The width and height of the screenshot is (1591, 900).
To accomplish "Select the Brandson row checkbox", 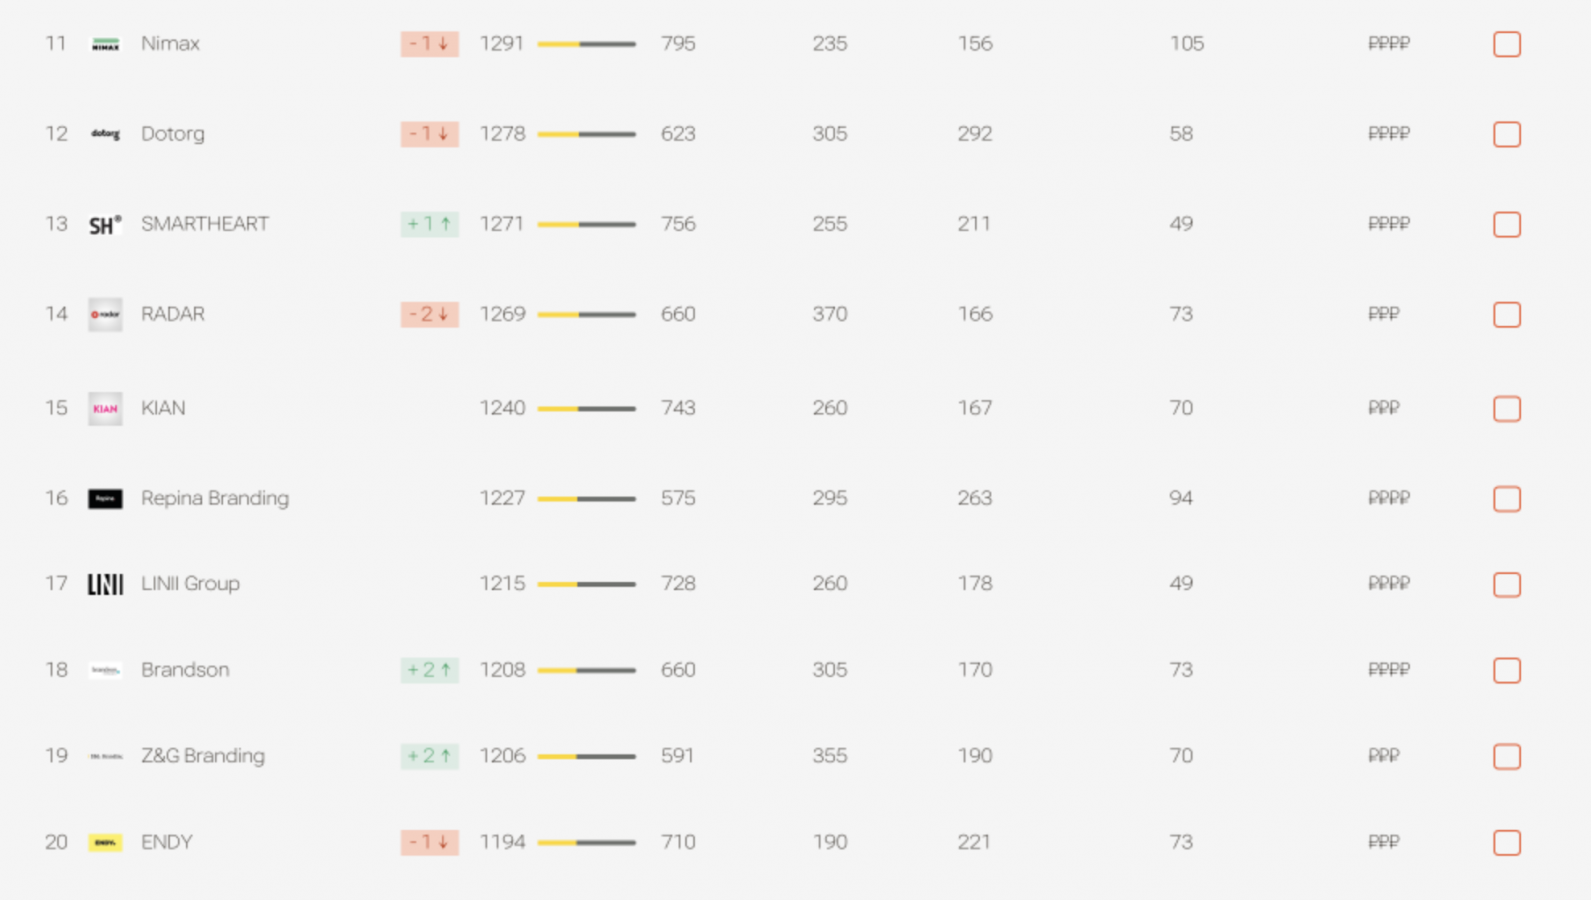I will pyautogui.click(x=1506, y=670).
